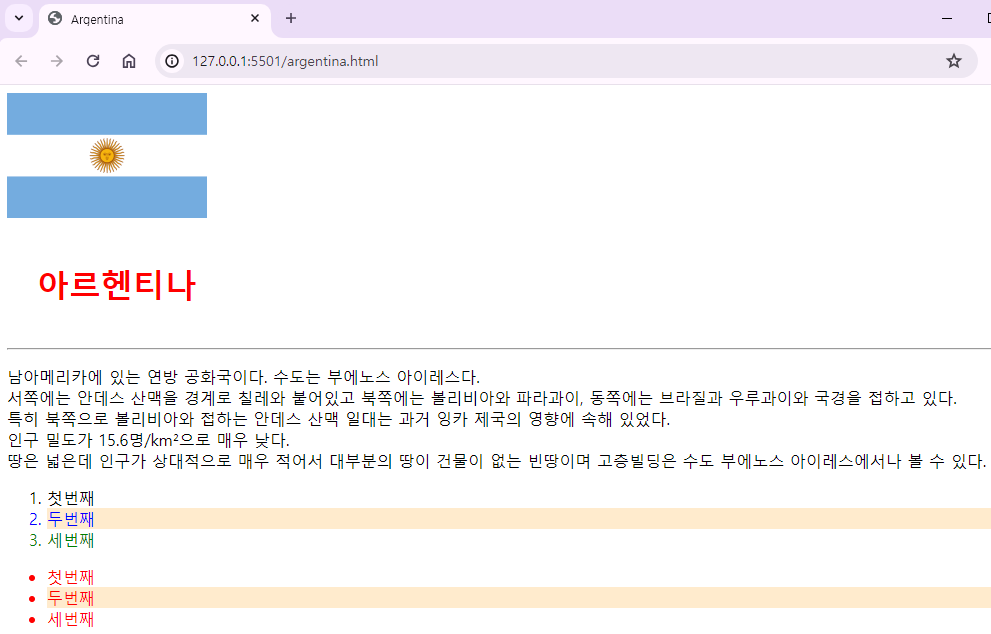Open a new browser tab

[290, 17]
